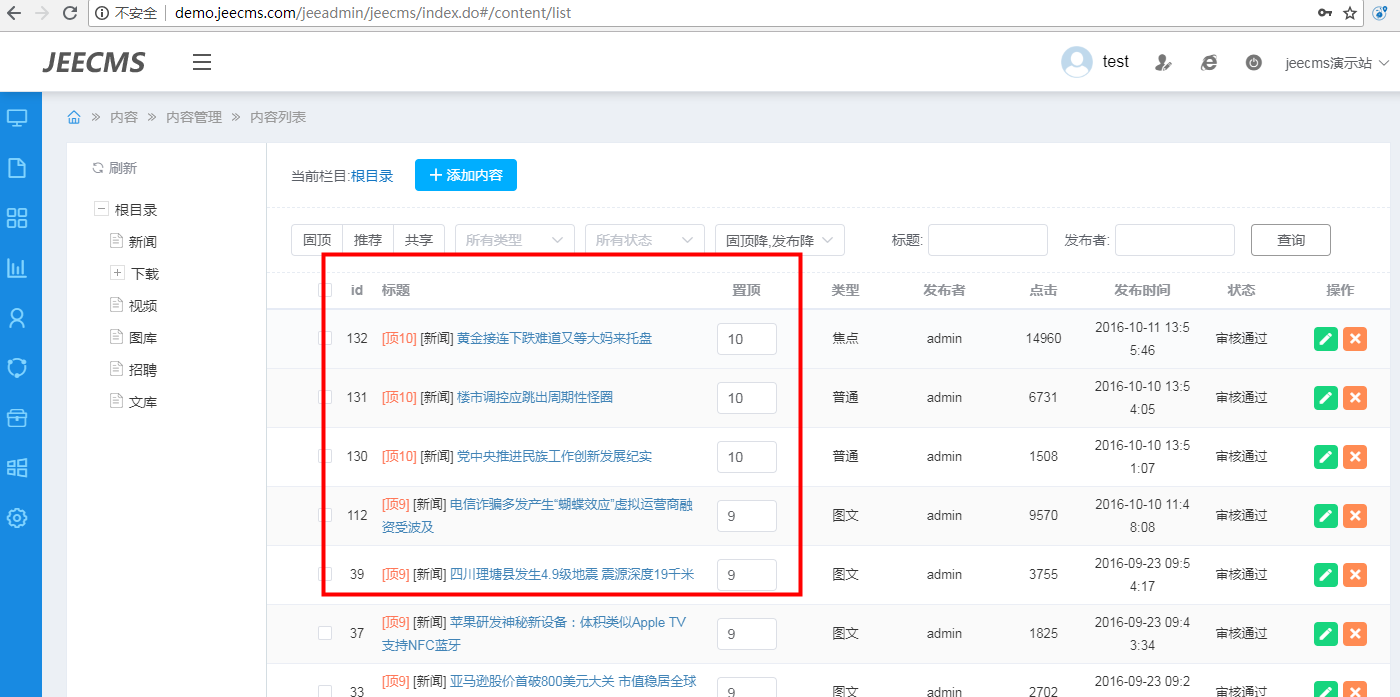
Task: Select 新闻 in the category tree
Action: pos(142,242)
